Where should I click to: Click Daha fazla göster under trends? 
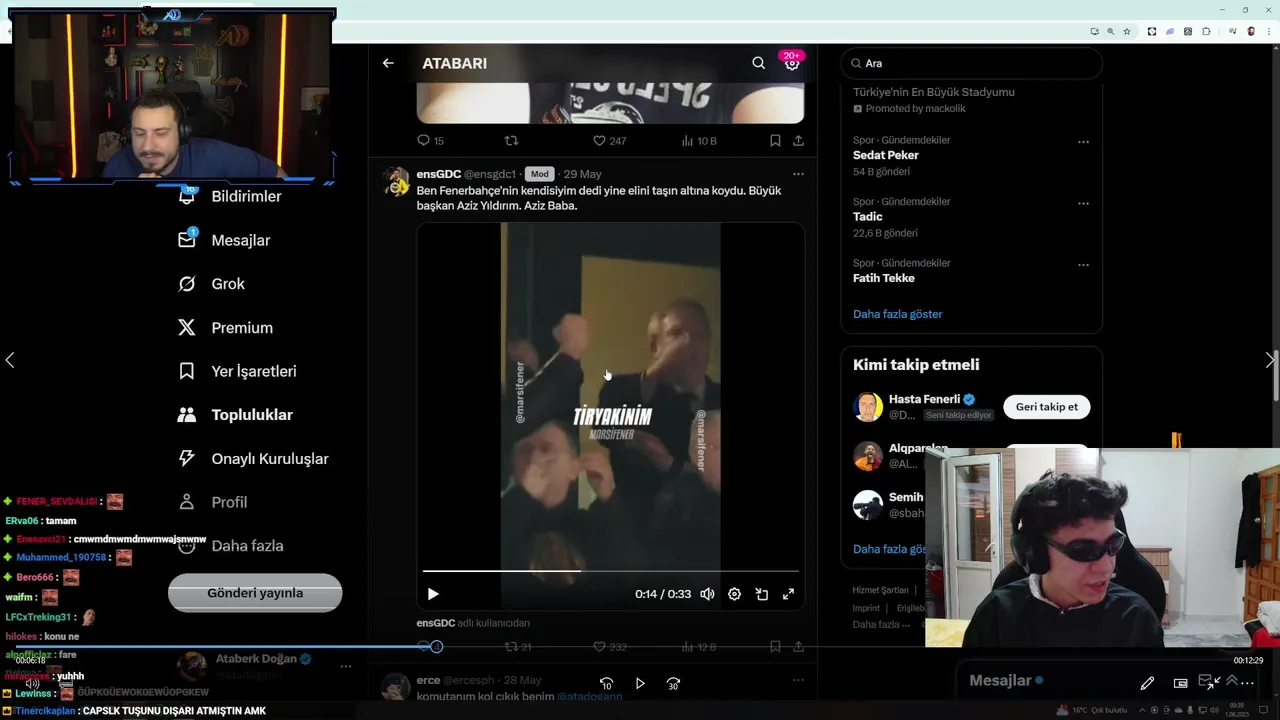click(x=897, y=314)
